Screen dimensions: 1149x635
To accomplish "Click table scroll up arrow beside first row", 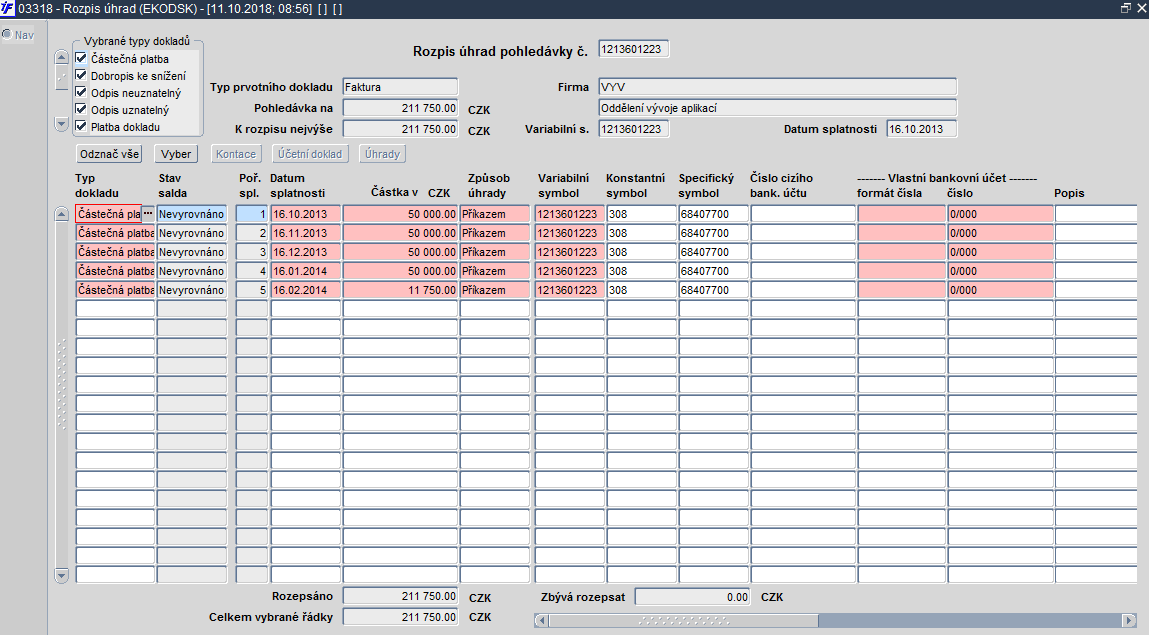I will click(62, 214).
